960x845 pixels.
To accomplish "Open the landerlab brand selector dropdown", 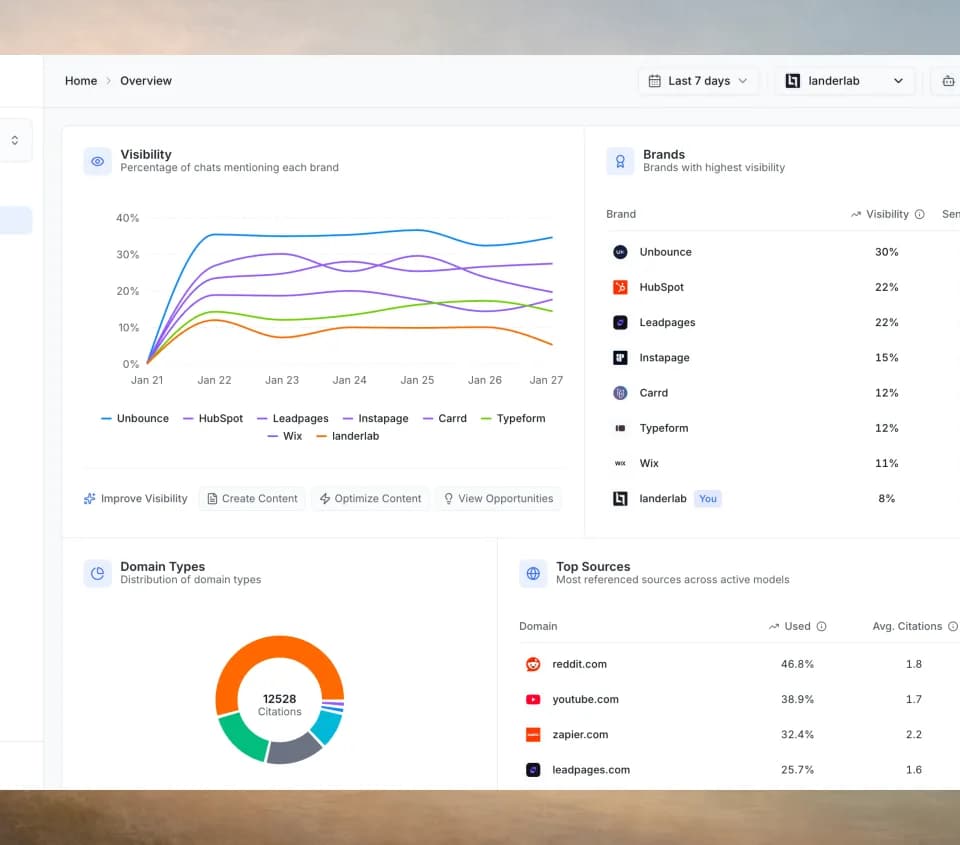I will pos(844,81).
